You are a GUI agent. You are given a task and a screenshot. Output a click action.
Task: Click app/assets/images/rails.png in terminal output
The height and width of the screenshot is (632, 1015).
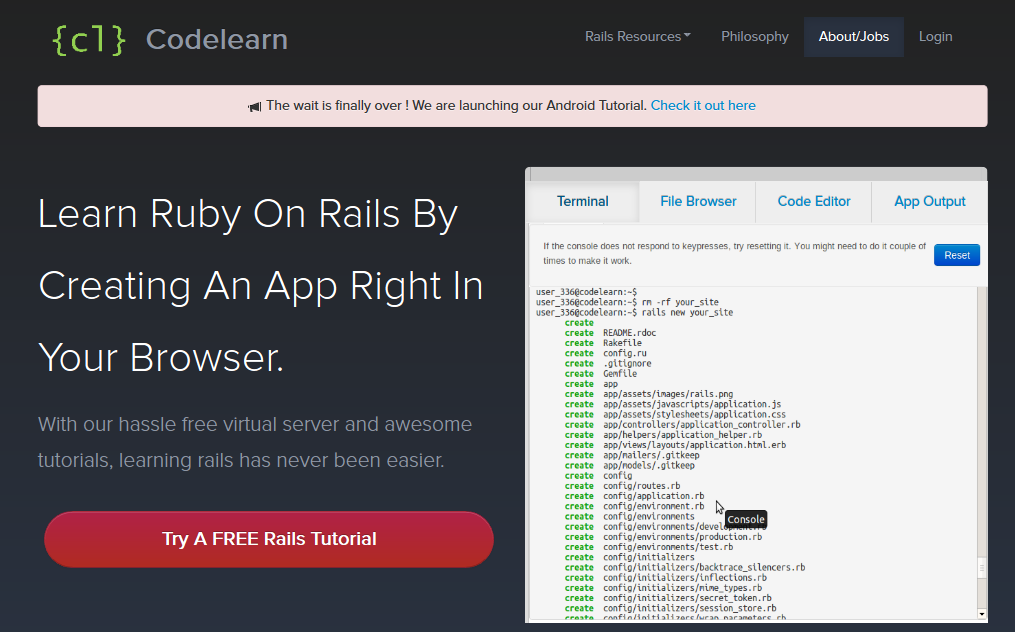point(668,394)
